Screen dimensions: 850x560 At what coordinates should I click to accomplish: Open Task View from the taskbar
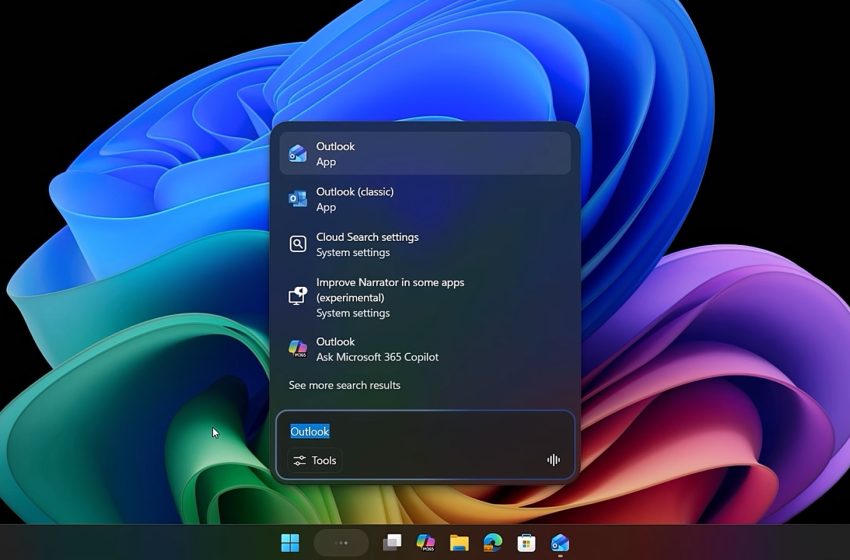click(x=392, y=543)
